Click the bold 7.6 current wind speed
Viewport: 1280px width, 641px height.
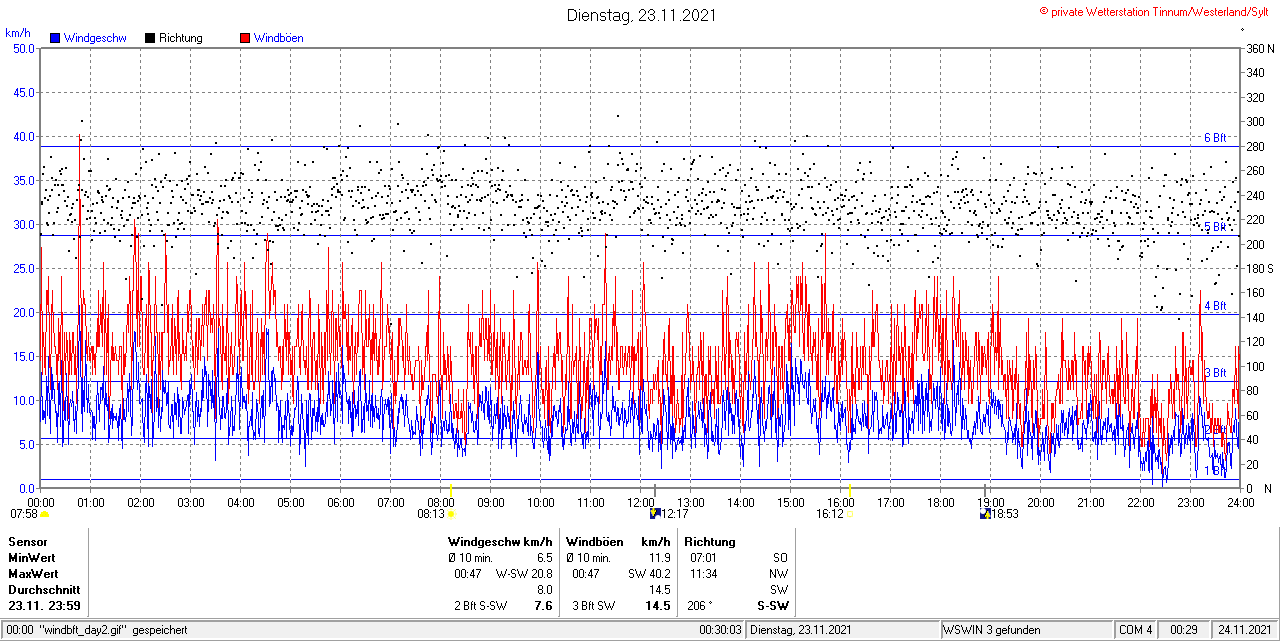click(543, 606)
